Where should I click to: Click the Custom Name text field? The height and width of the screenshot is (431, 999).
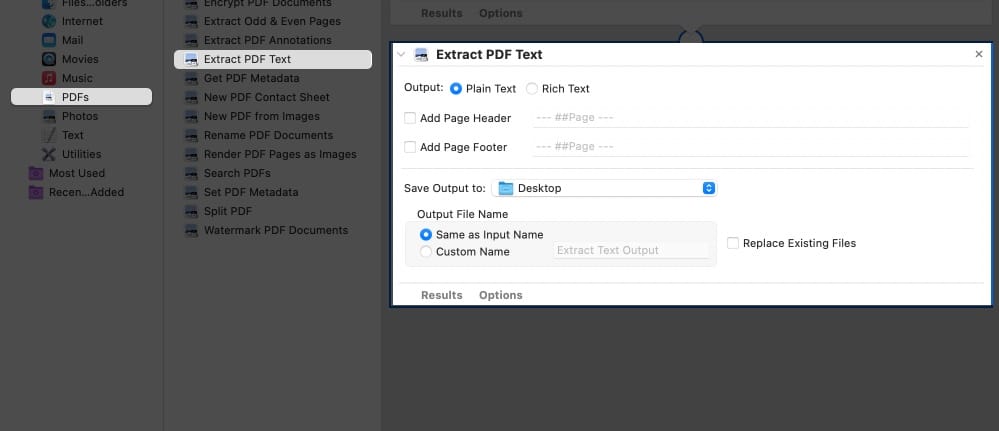(x=631, y=251)
